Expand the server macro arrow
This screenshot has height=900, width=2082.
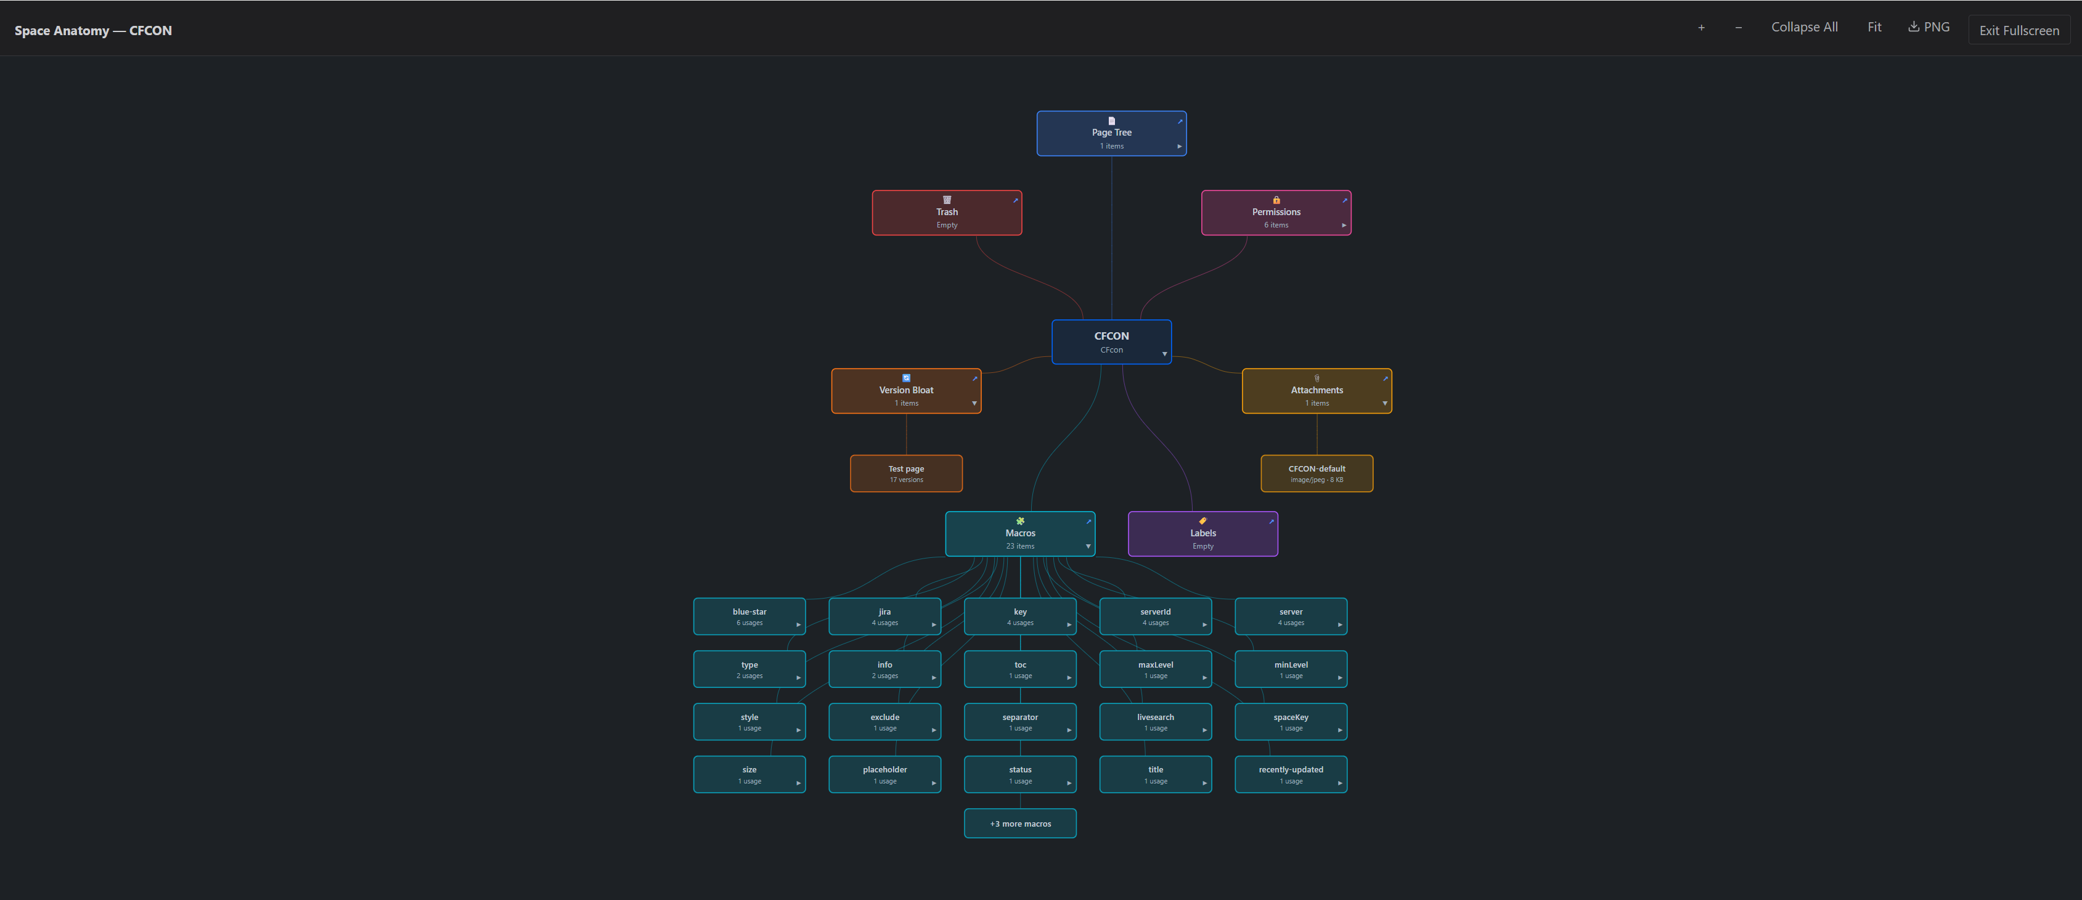(1340, 625)
